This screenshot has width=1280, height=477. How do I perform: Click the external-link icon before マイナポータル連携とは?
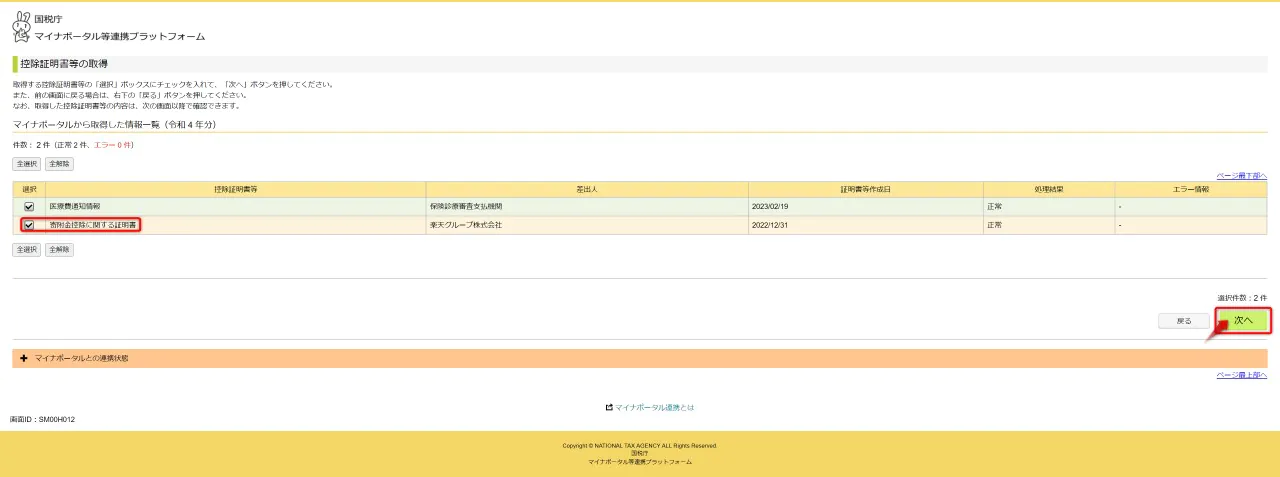click(x=608, y=408)
